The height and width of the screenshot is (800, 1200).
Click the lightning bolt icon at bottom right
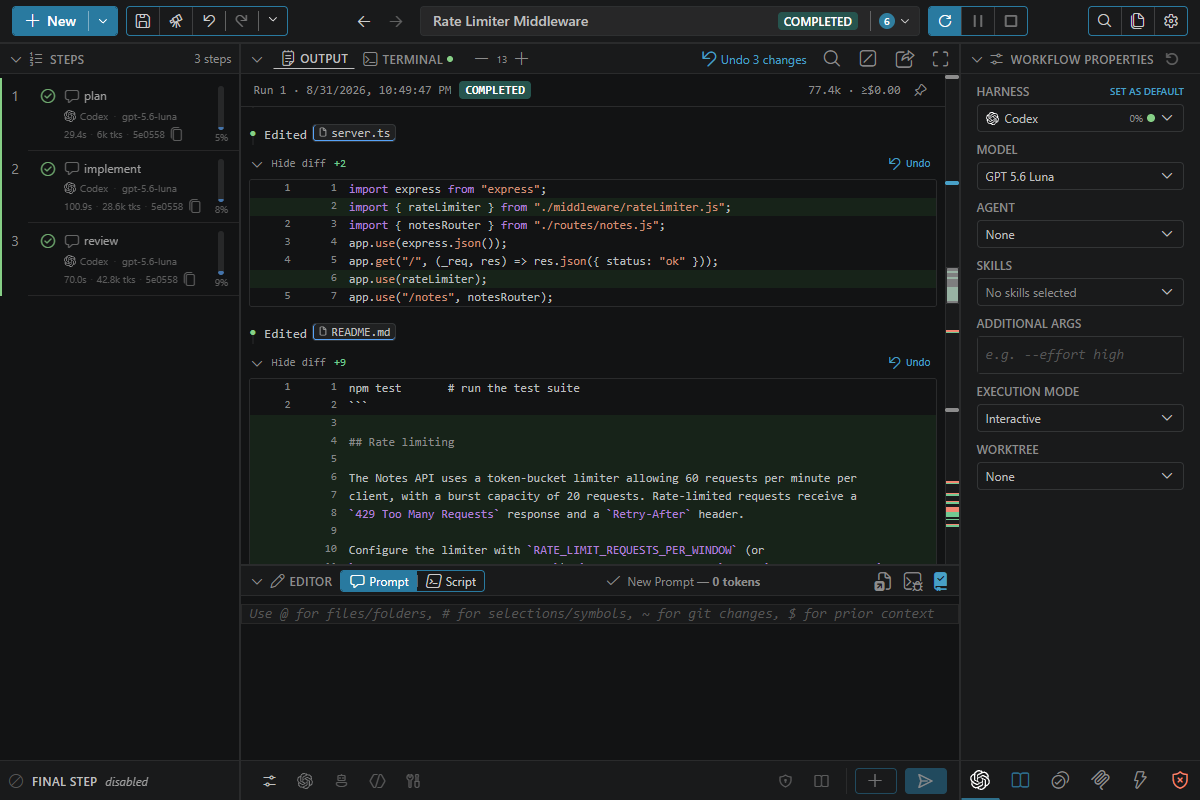[1140, 780]
